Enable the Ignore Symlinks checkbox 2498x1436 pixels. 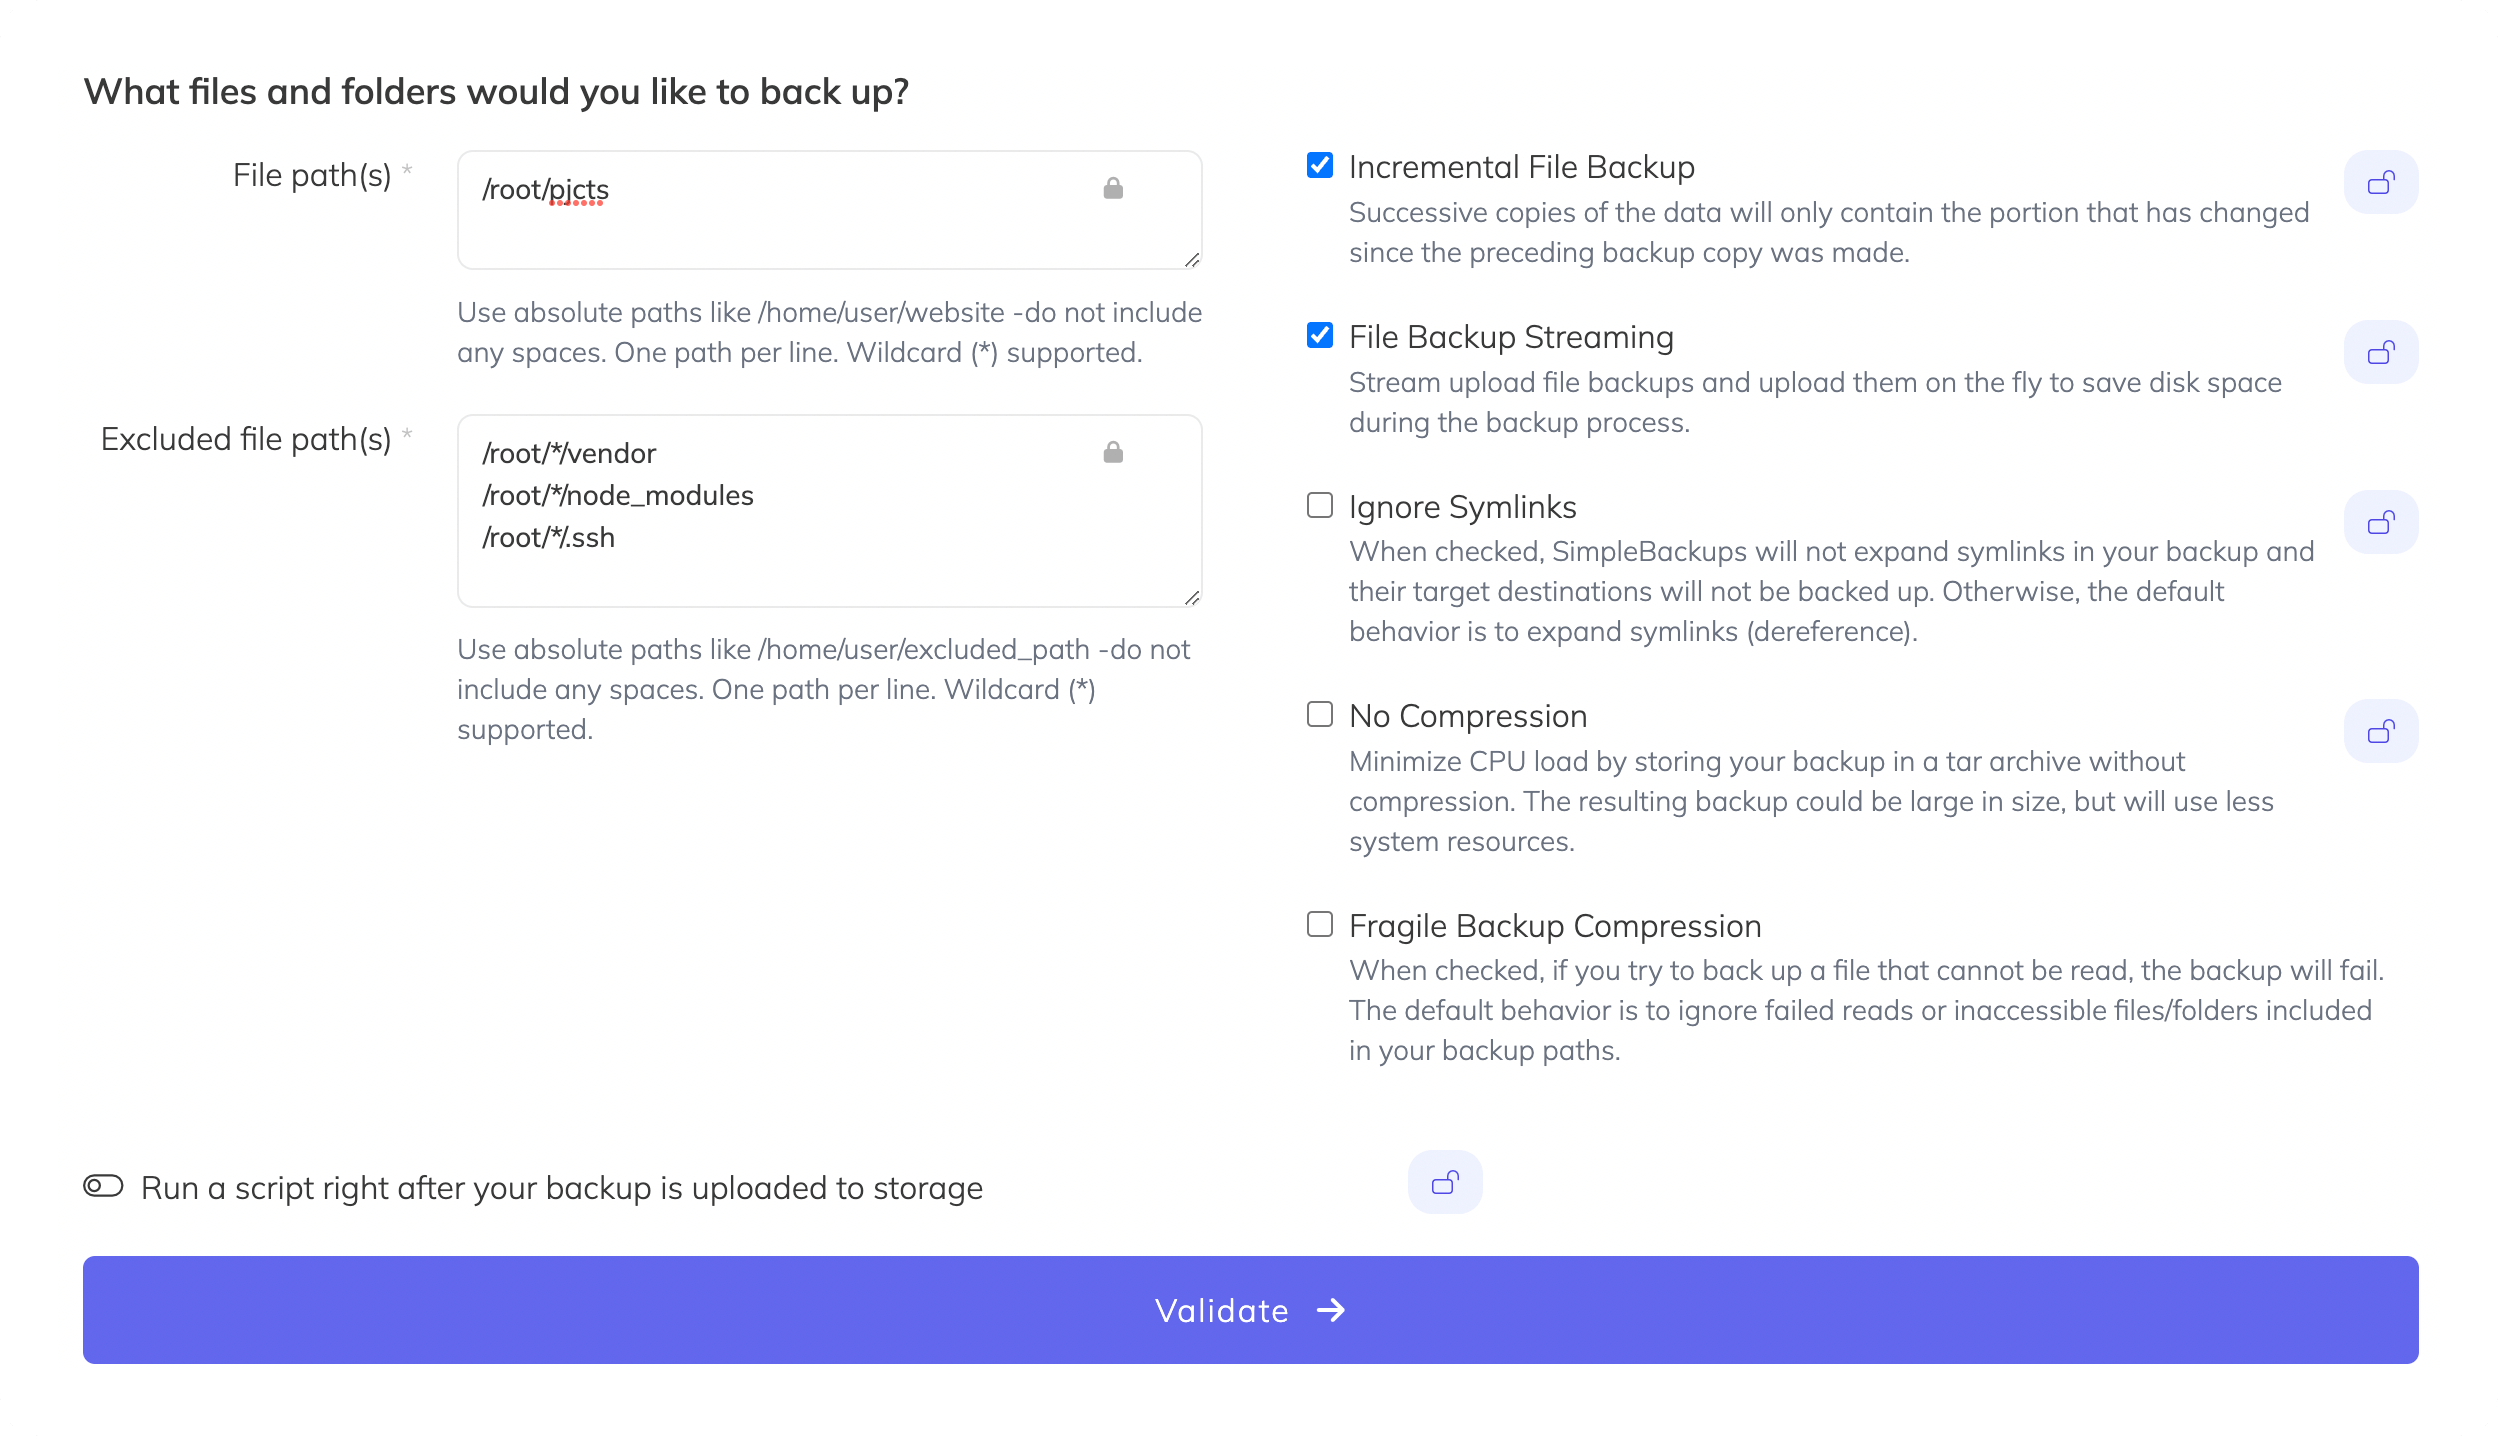tap(1320, 505)
